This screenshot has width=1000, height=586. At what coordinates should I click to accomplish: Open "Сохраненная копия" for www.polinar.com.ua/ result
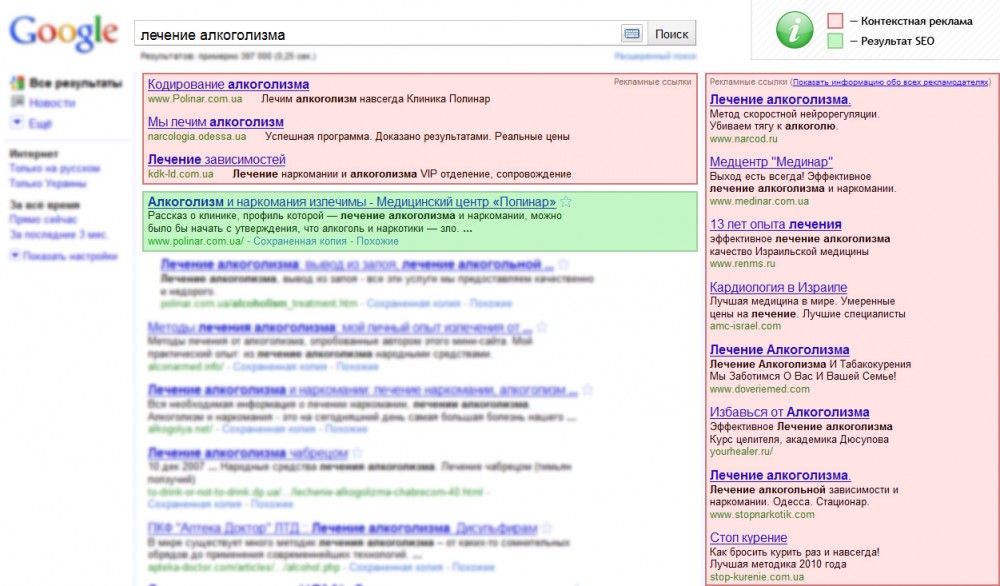click(300, 241)
